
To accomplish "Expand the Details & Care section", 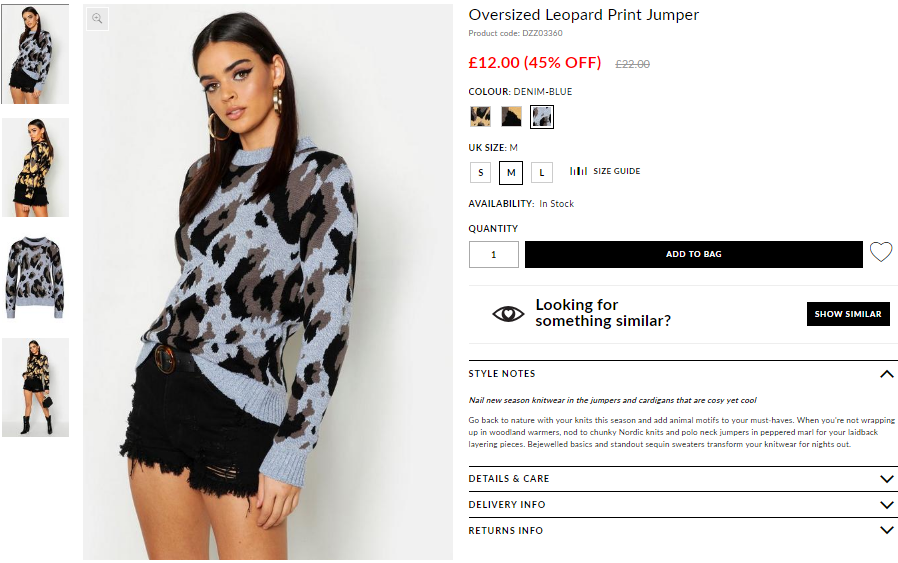I will [681, 479].
